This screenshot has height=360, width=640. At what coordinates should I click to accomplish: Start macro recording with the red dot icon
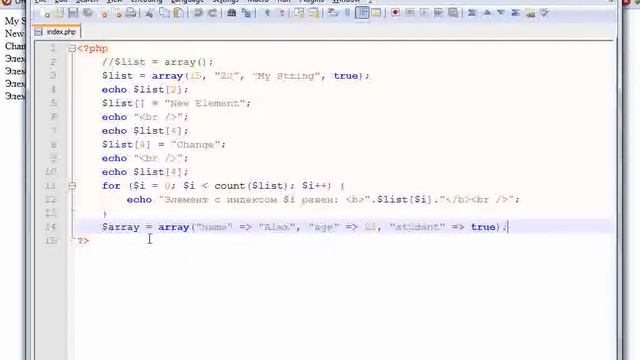(x=395, y=13)
